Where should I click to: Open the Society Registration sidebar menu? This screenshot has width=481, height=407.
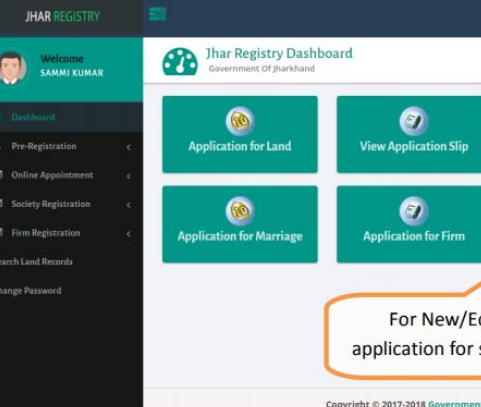[x=71, y=204]
